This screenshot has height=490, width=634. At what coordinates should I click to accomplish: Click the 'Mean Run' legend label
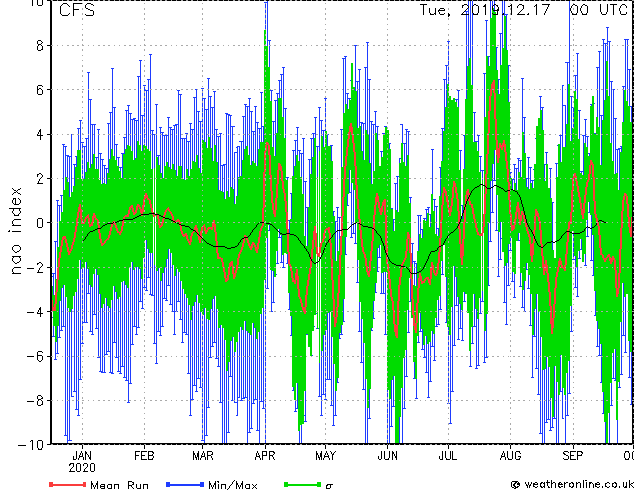(x=119, y=485)
